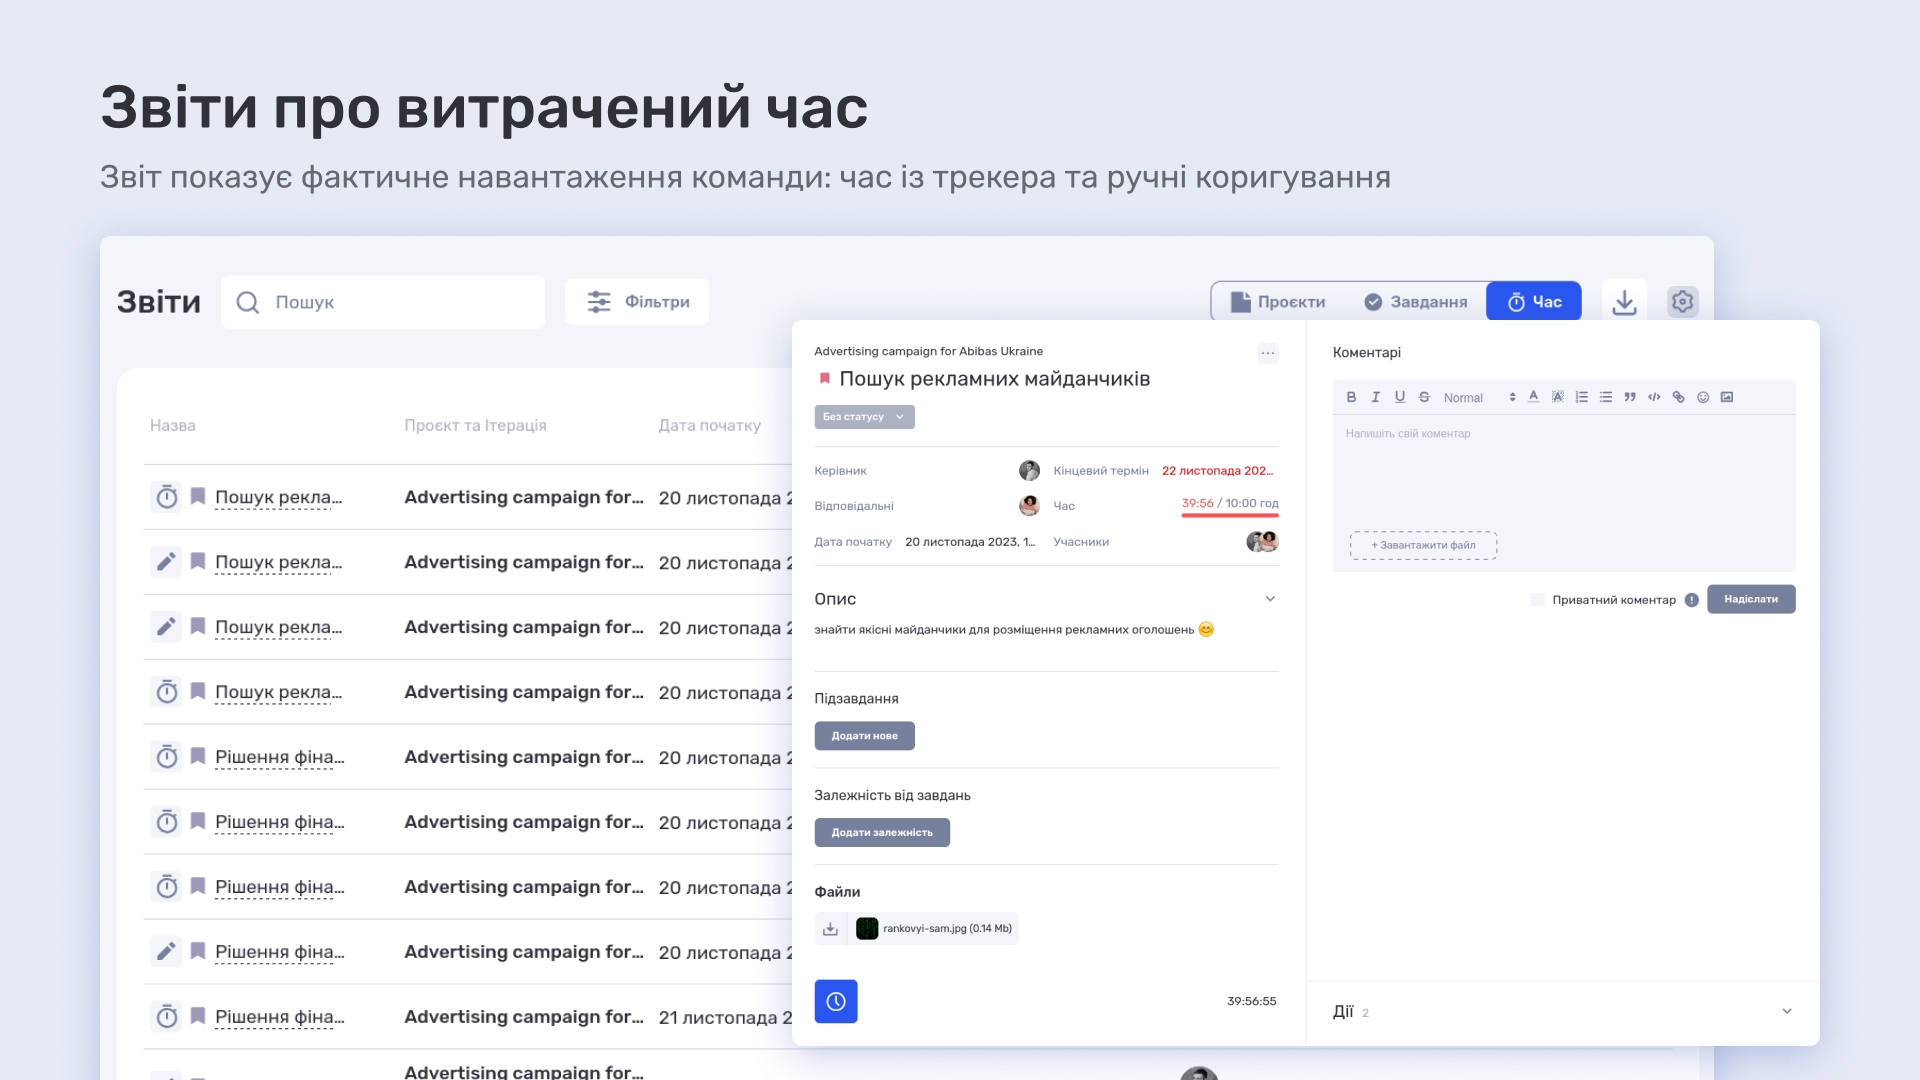Click the 'Додати залежність' button
1920x1080 pixels.
[x=882, y=832]
